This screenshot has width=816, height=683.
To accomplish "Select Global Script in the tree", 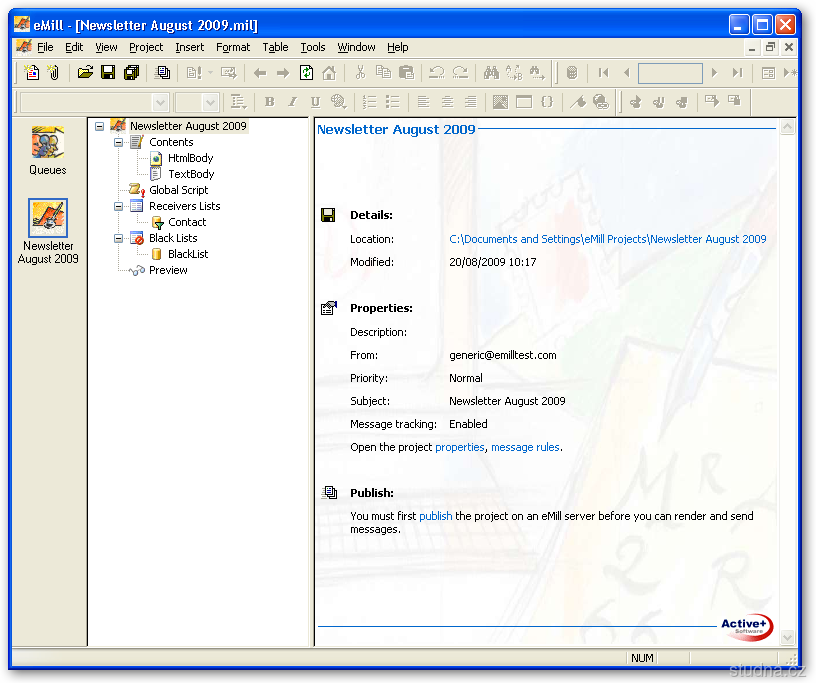I will pyautogui.click(x=178, y=190).
